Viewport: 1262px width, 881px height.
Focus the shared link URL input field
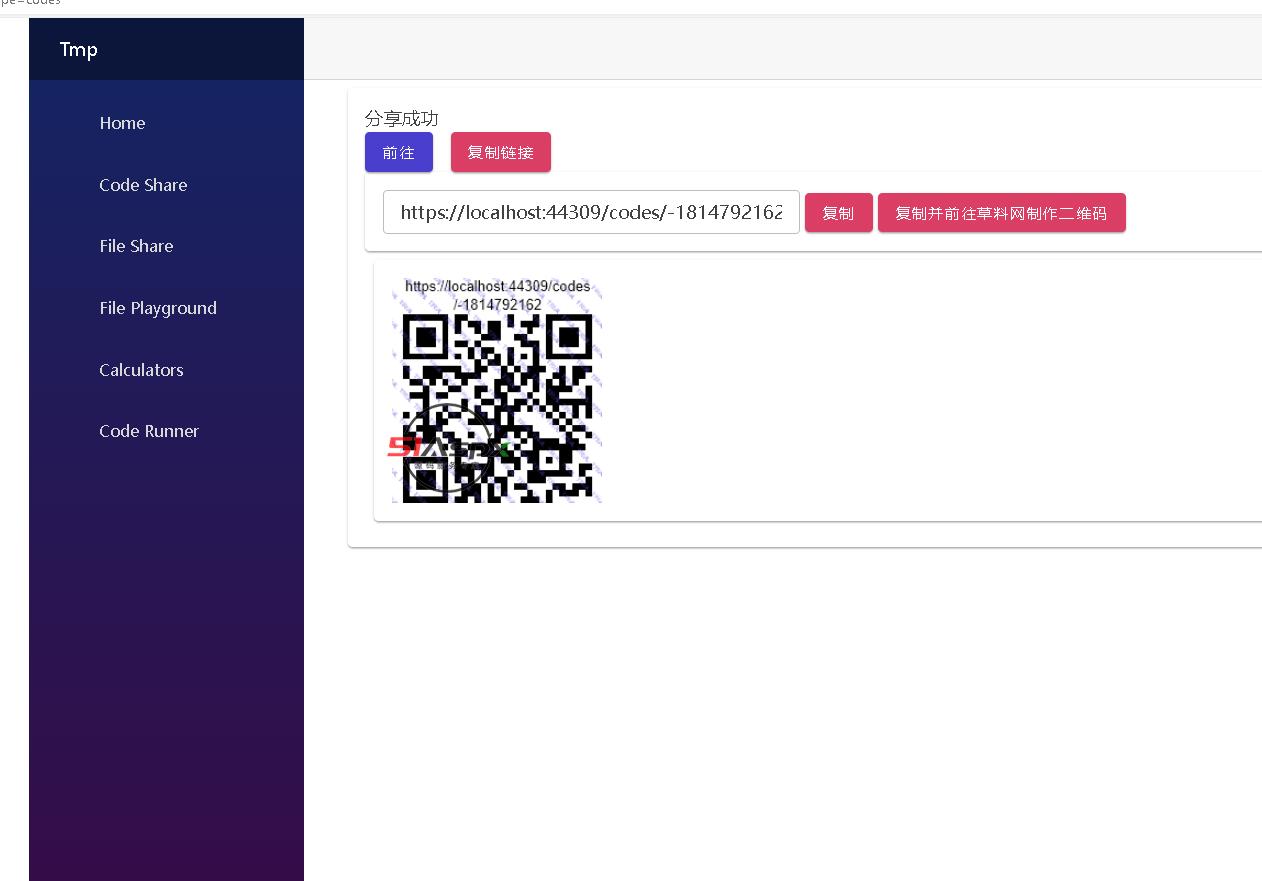[x=591, y=212]
